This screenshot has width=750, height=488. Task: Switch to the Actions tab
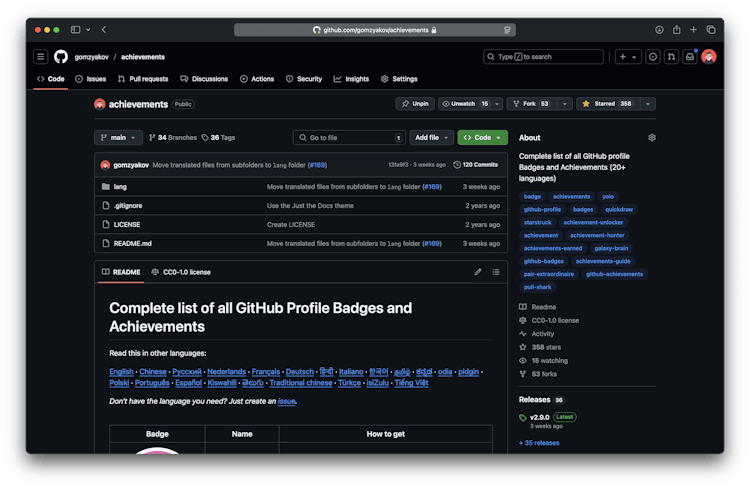pyautogui.click(x=257, y=79)
